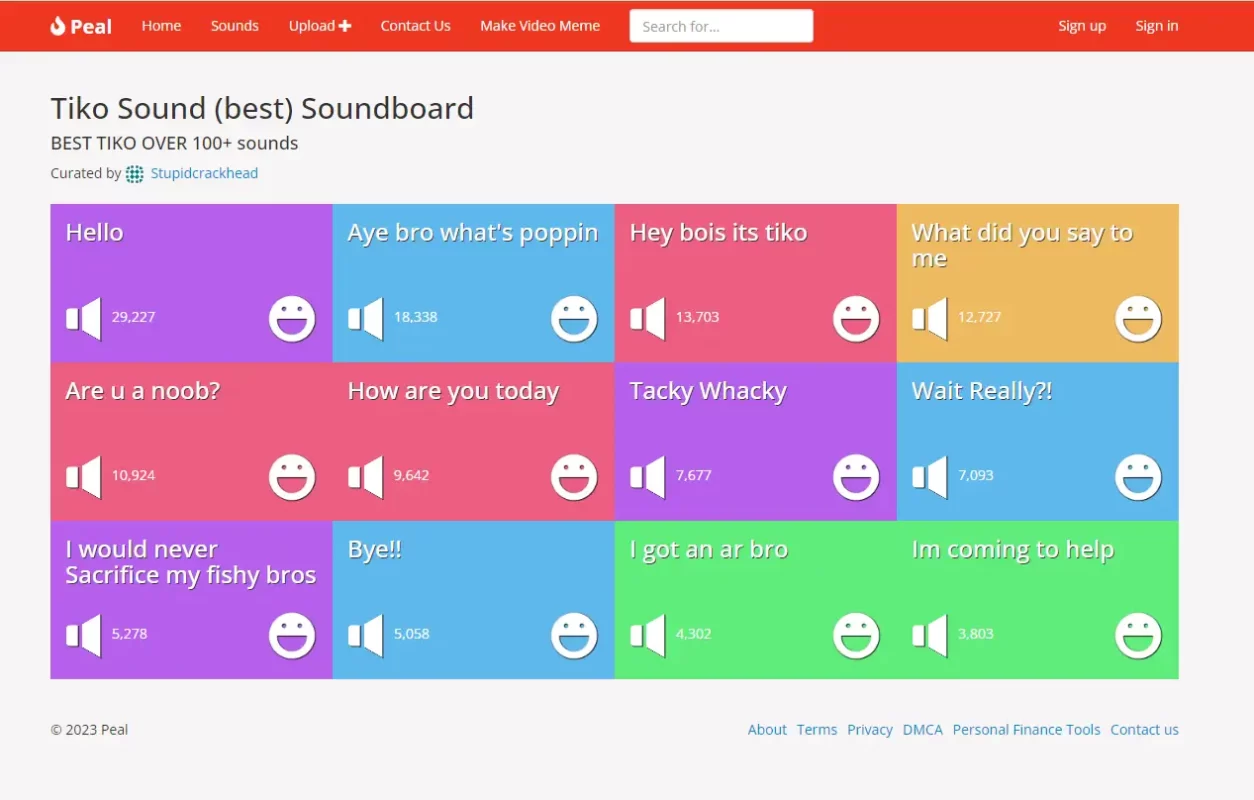Screen dimensions: 1254x800
Task: Click speaker on What did you say to me
Action: [x=929, y=319]
